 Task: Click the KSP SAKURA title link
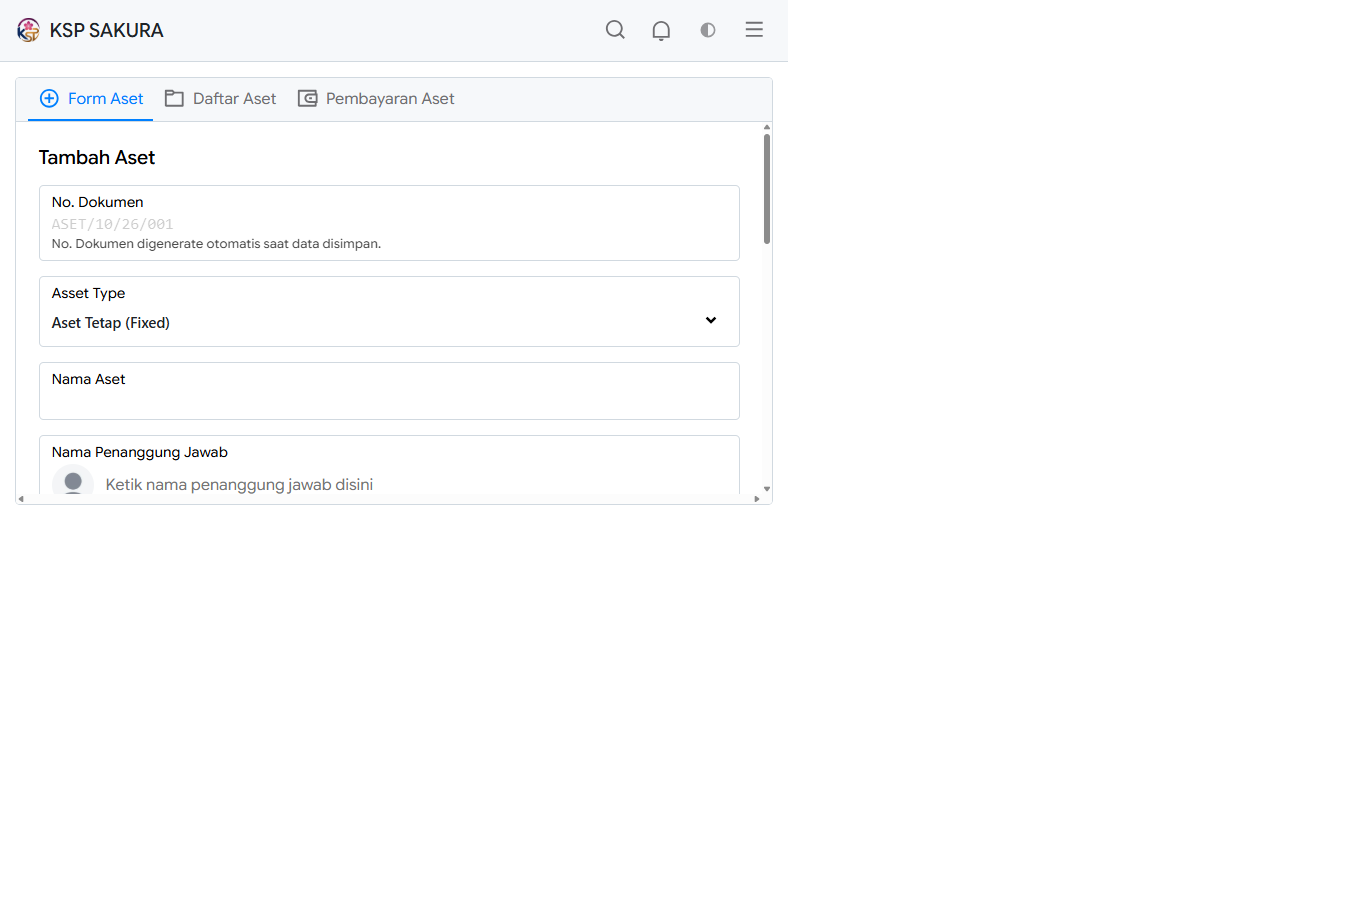click(106, 30)
